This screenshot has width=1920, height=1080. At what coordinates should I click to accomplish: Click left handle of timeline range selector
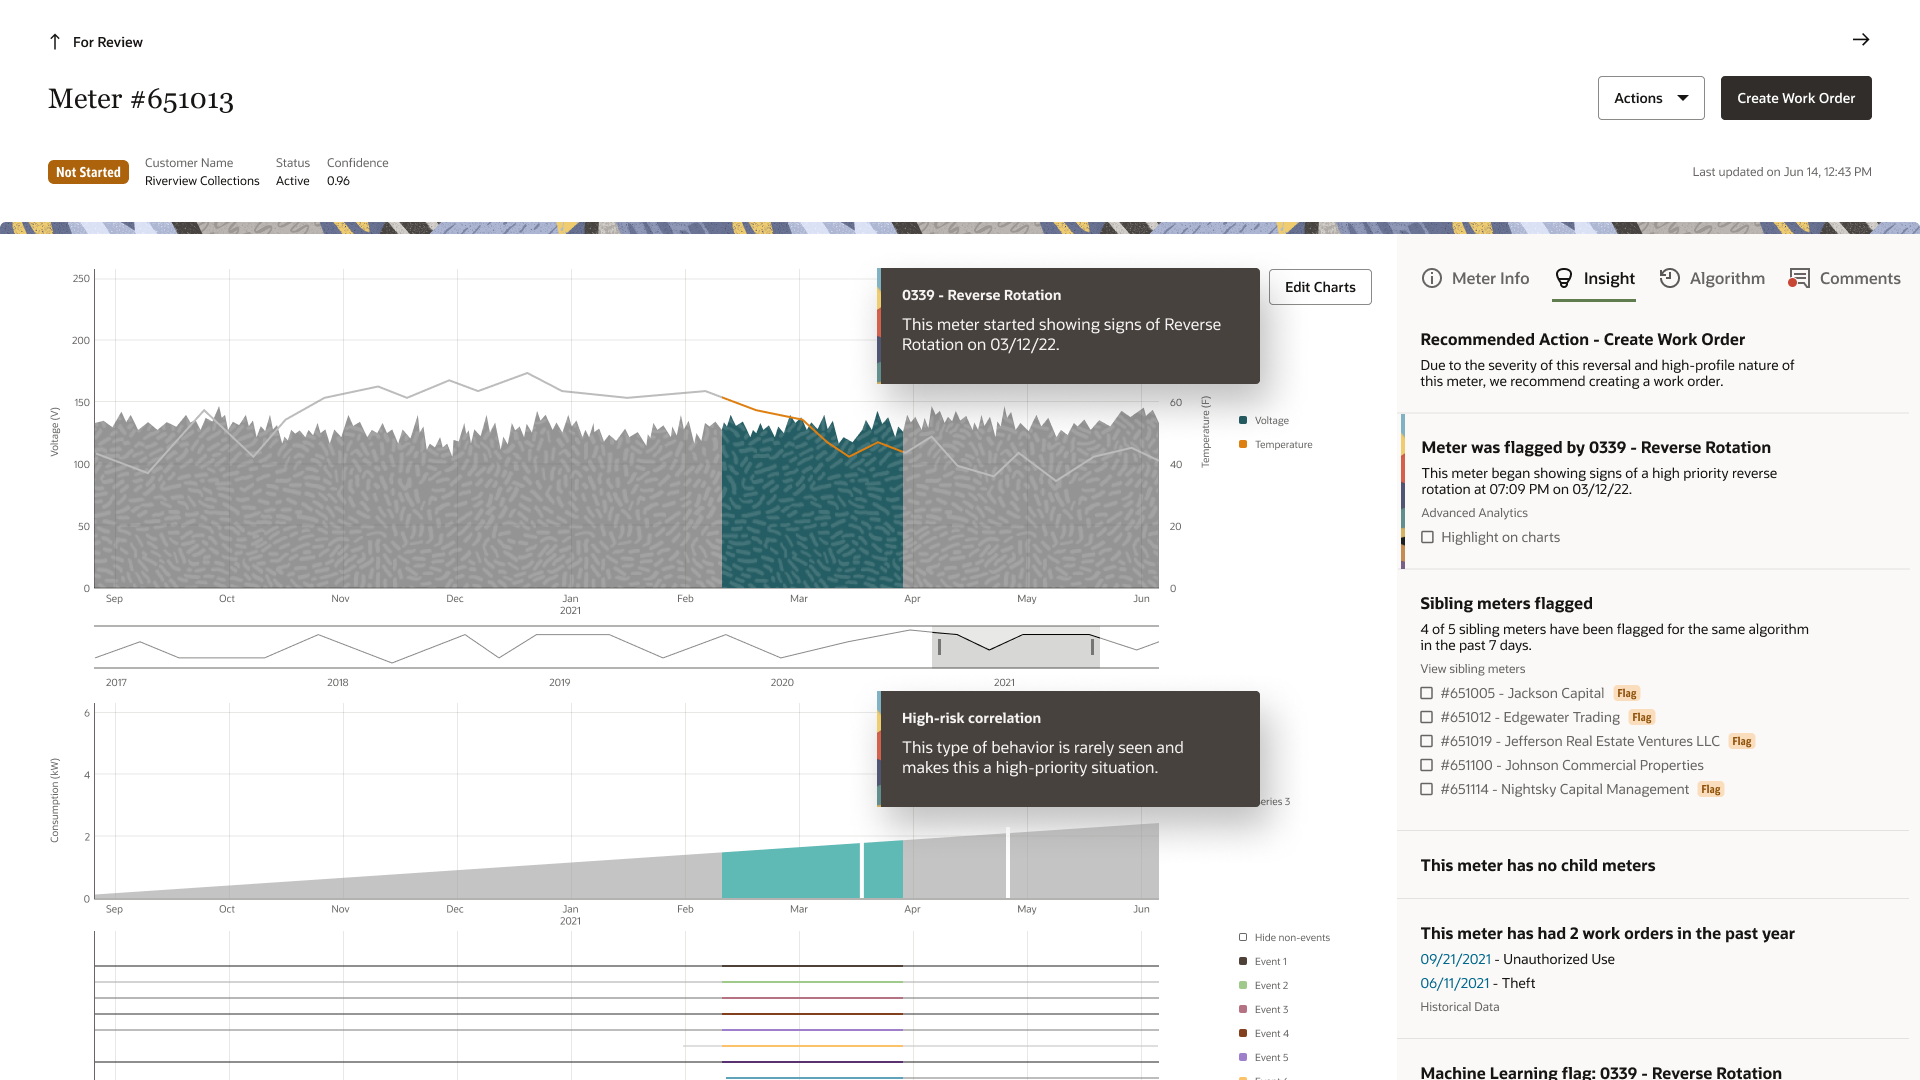[939, 647]
